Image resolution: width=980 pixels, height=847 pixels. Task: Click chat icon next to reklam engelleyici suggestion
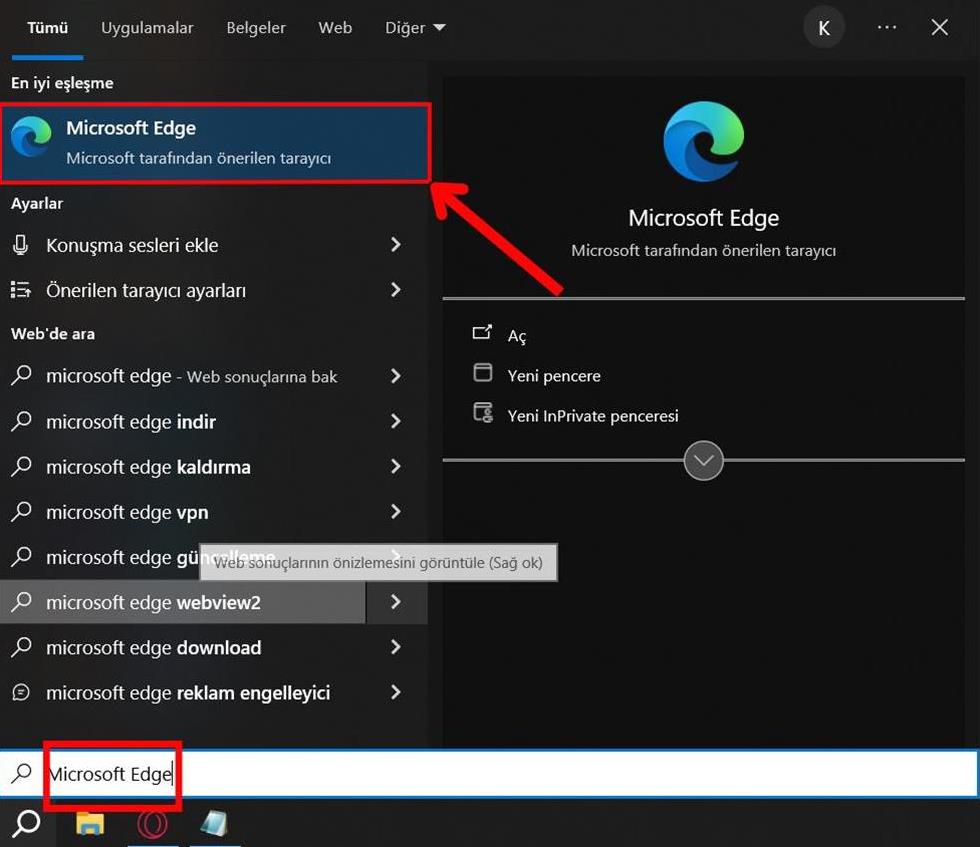(x=21, y=692)
